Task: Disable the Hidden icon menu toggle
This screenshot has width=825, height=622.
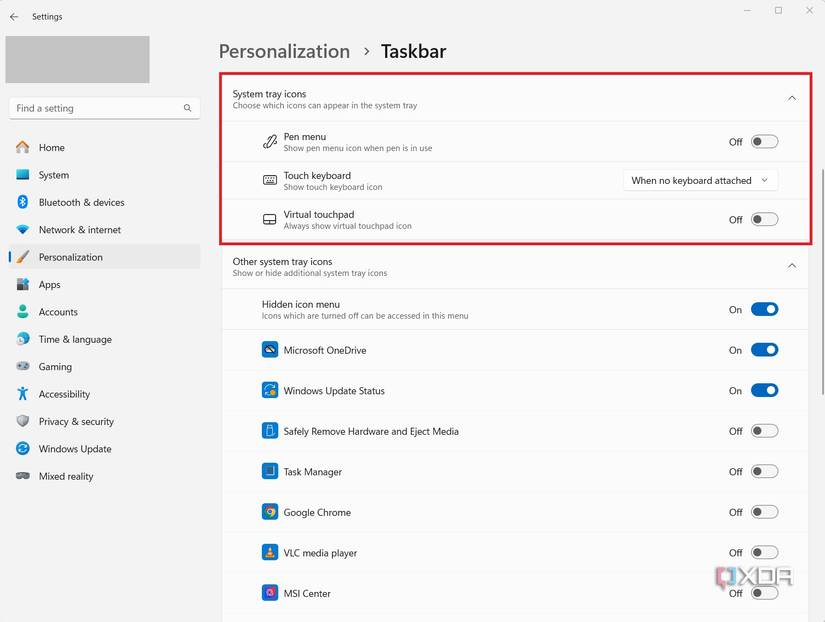Action: (x=764, y=310)
